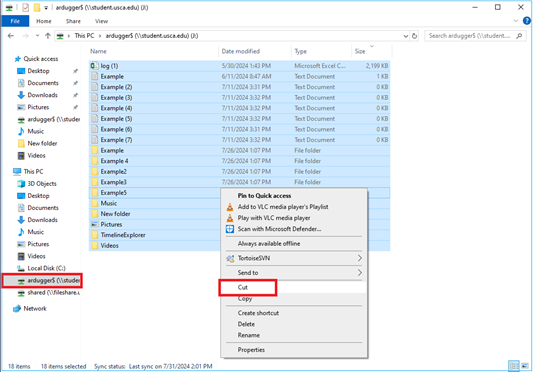This screenshot has height=372, width=533.
Task: Expand the ribbon chevron
Action: click(516, 21)
